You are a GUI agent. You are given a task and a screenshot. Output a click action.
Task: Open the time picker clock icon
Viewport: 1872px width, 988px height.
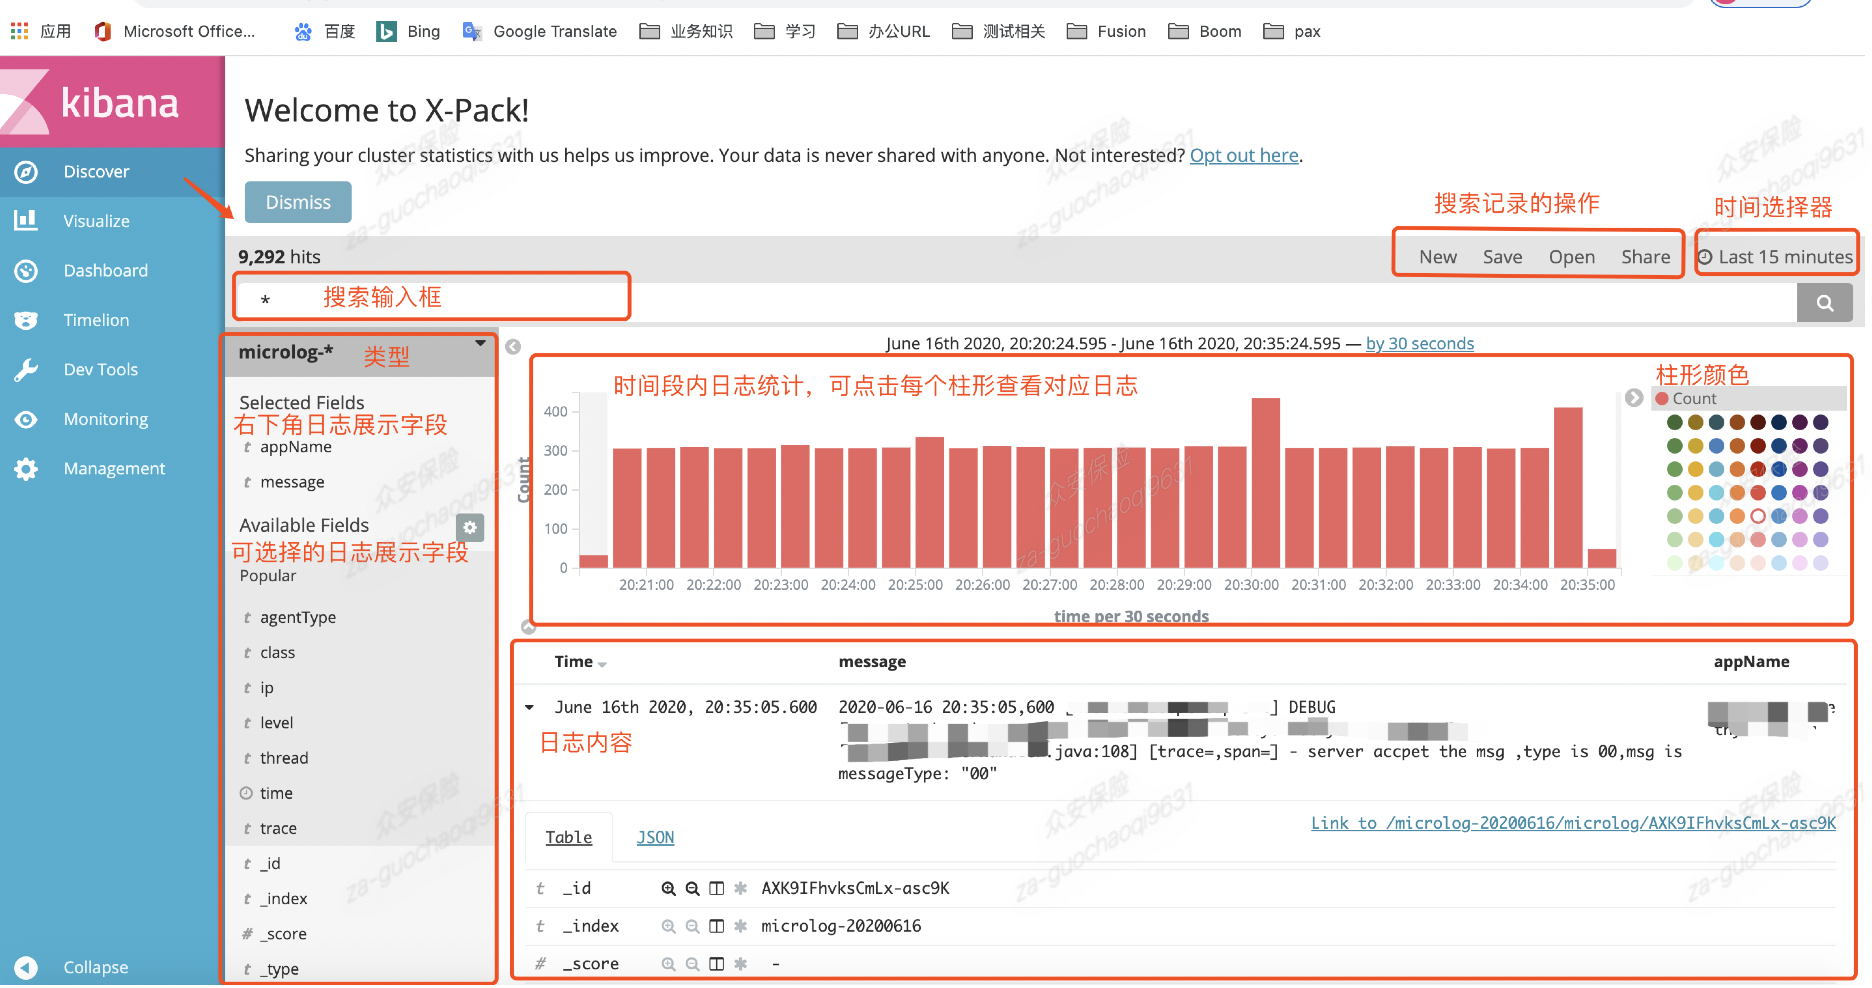point(1706,257)
